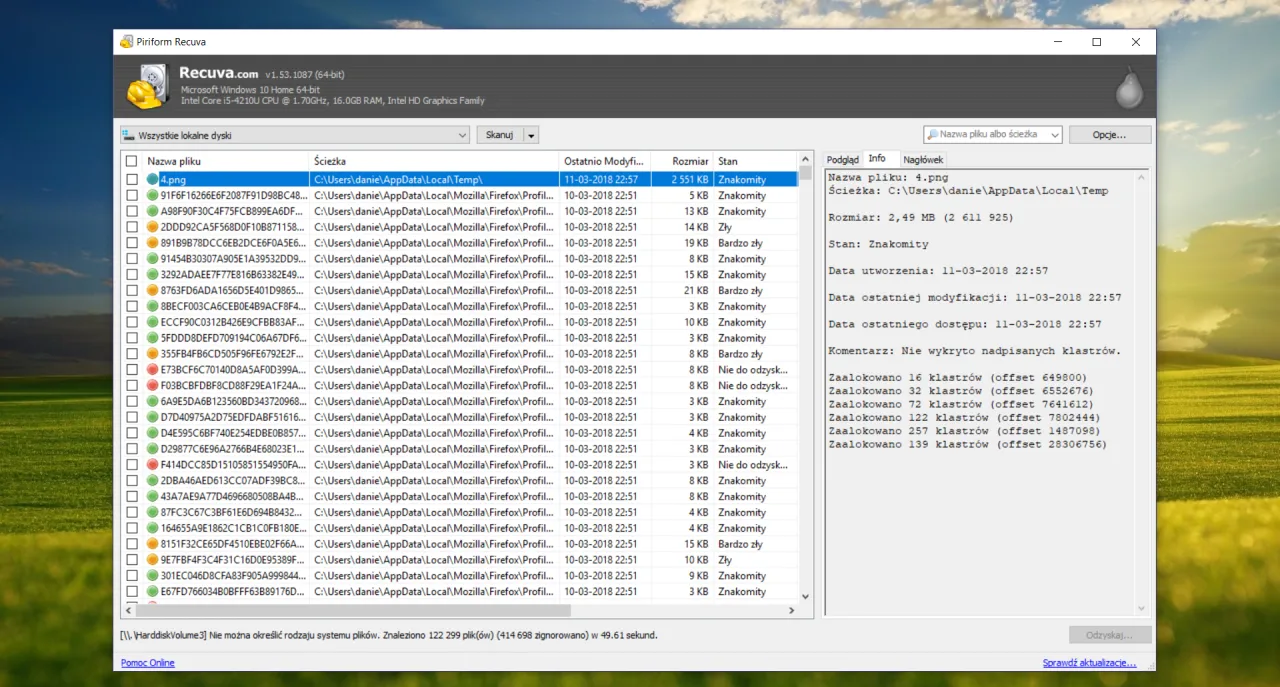
Task: Open the 'Sprawdź aktualizacje...' link
Action: pyautogui.click(x=1089, y=663)
